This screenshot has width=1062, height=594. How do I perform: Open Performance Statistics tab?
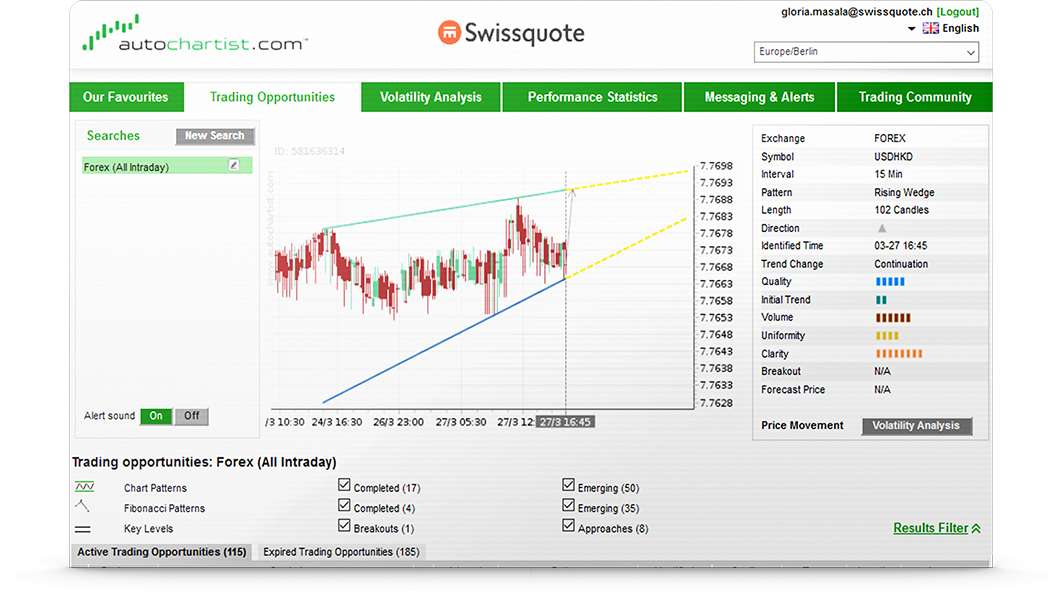coord(593,97)
